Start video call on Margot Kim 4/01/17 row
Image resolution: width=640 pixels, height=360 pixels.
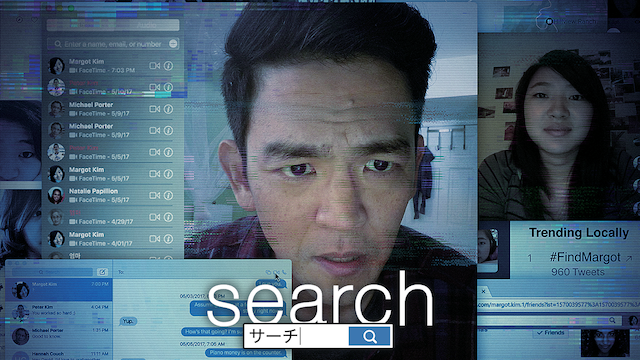pos(154,239)
